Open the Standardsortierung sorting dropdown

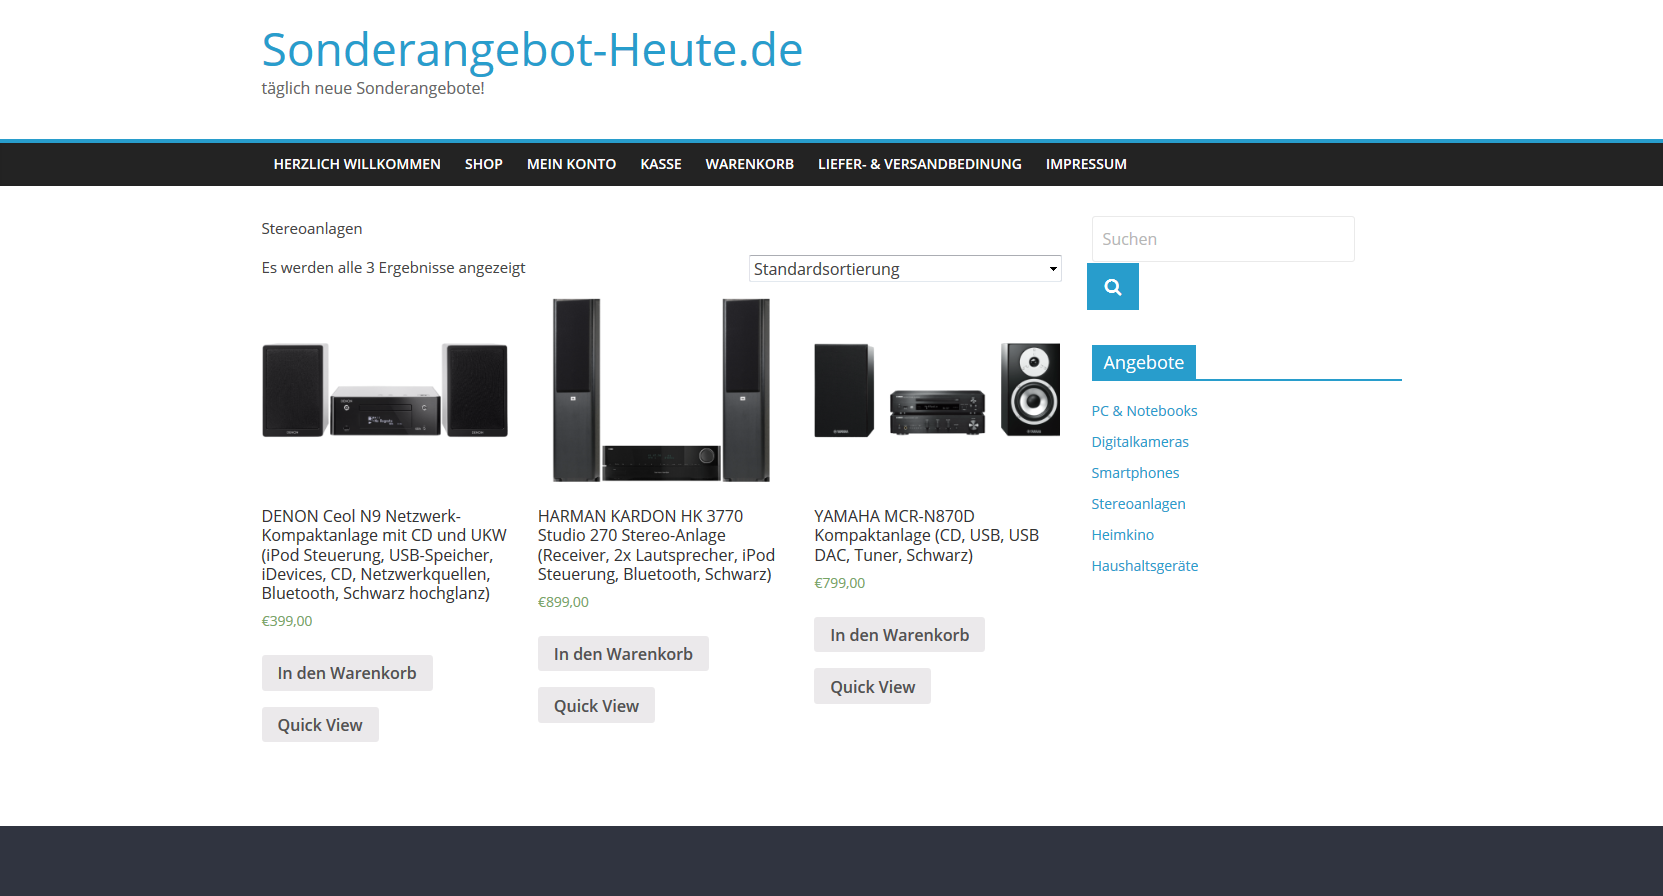905,269
